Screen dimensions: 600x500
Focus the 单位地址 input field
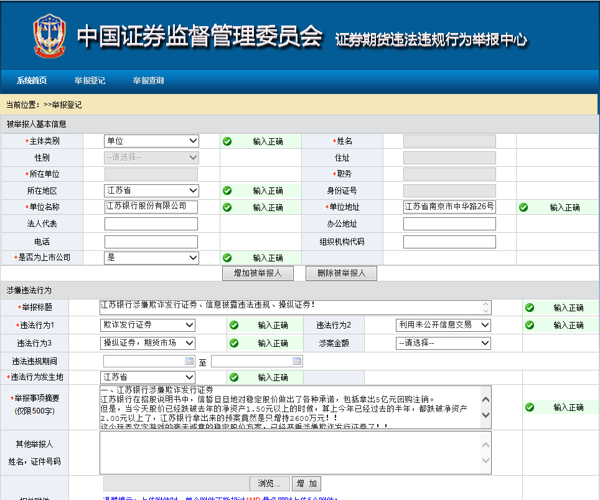click(x=449, y=207)
